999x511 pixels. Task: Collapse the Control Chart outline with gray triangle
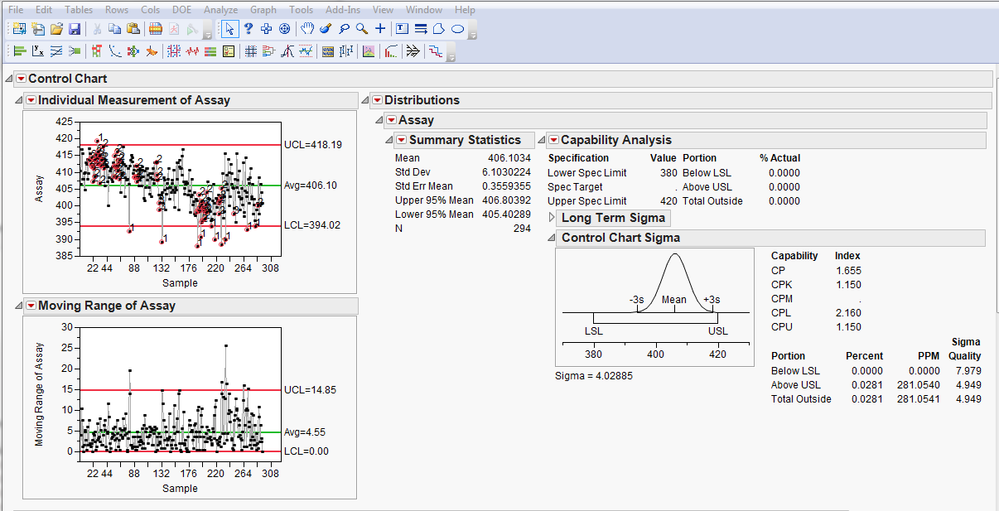(9, 78)
